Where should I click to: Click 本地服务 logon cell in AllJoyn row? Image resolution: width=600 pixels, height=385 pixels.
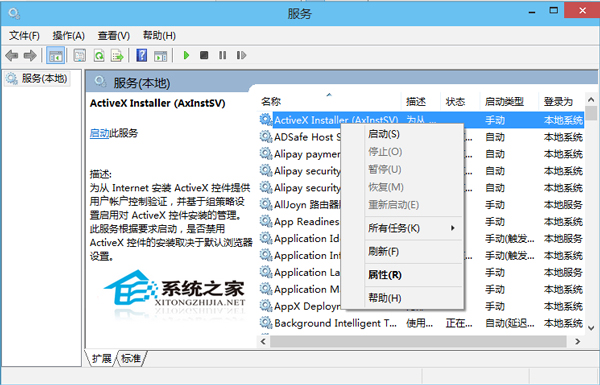coord(563,204)
